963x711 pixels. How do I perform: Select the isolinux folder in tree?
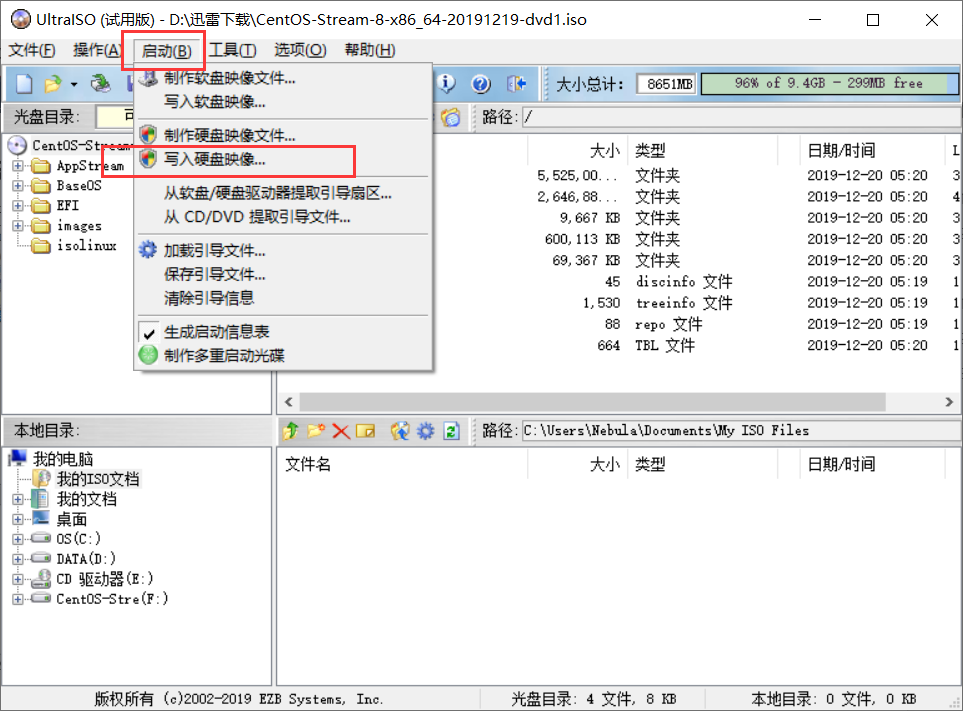tap(87, 246)
